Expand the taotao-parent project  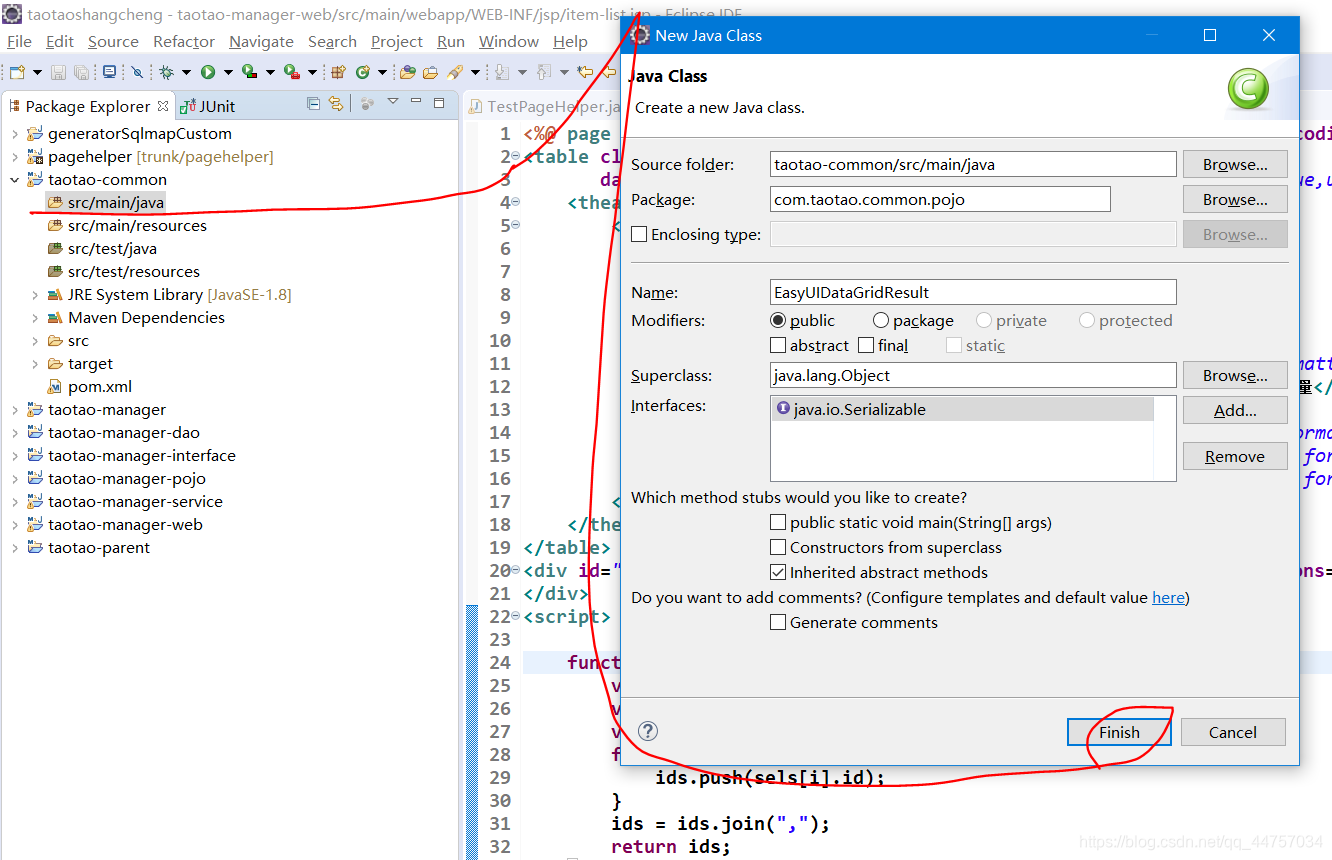click(14, 548)
